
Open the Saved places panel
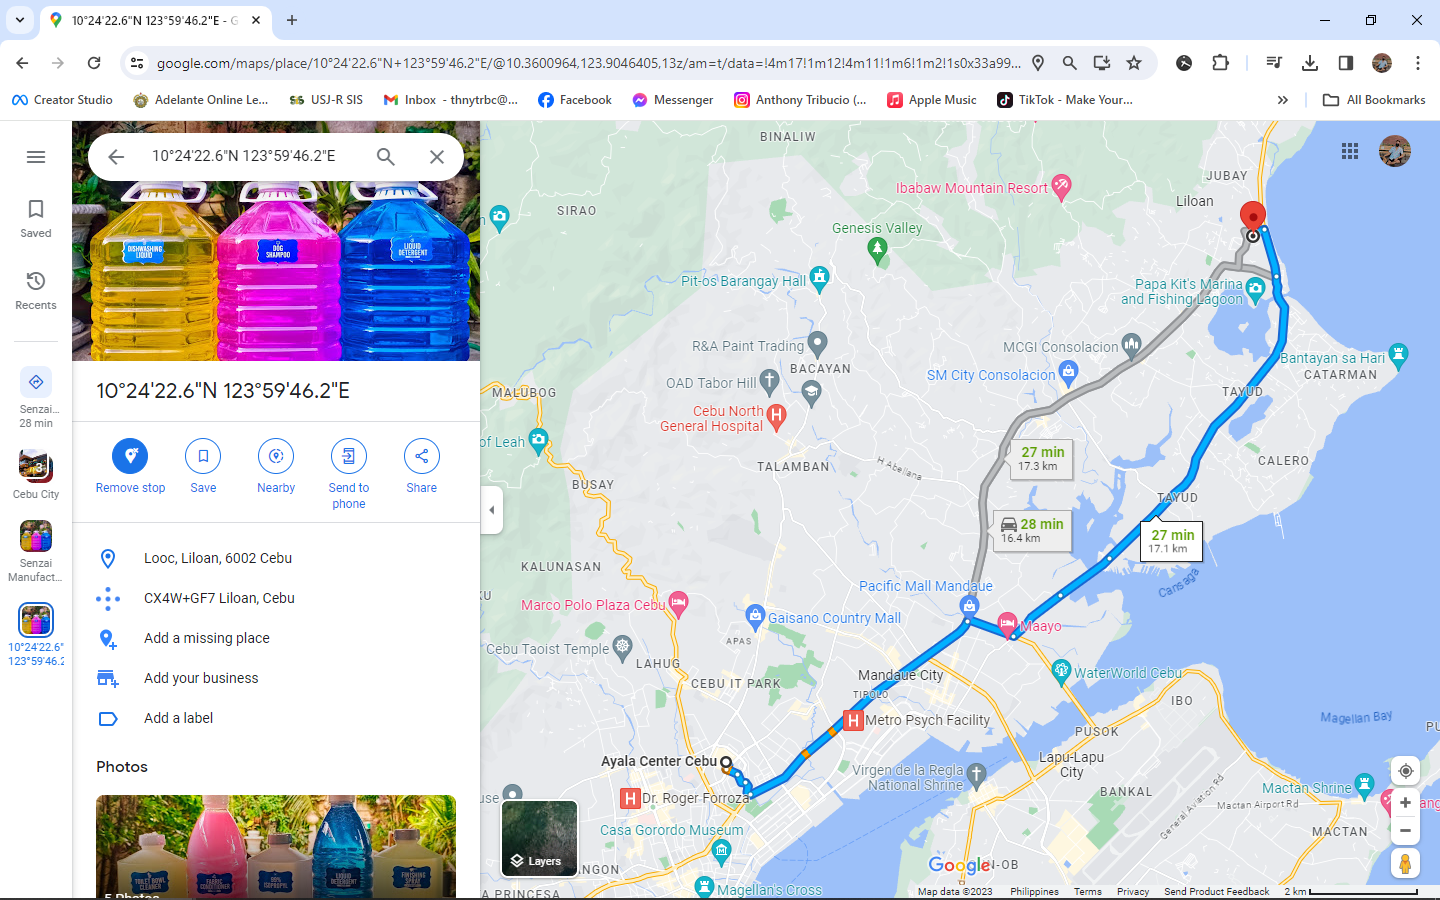[x=36, y=218]
